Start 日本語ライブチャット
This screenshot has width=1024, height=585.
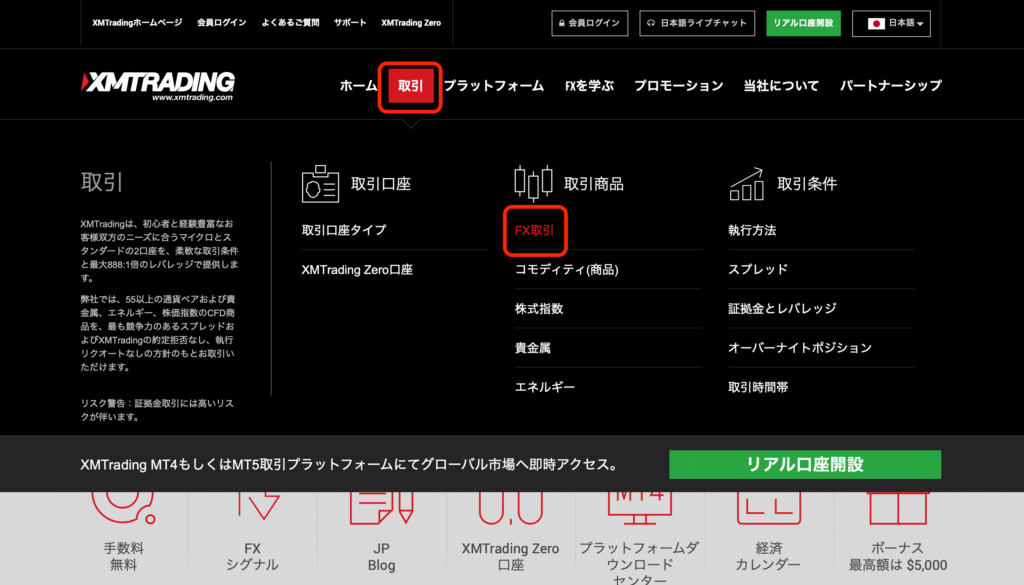tap(697, 23)
